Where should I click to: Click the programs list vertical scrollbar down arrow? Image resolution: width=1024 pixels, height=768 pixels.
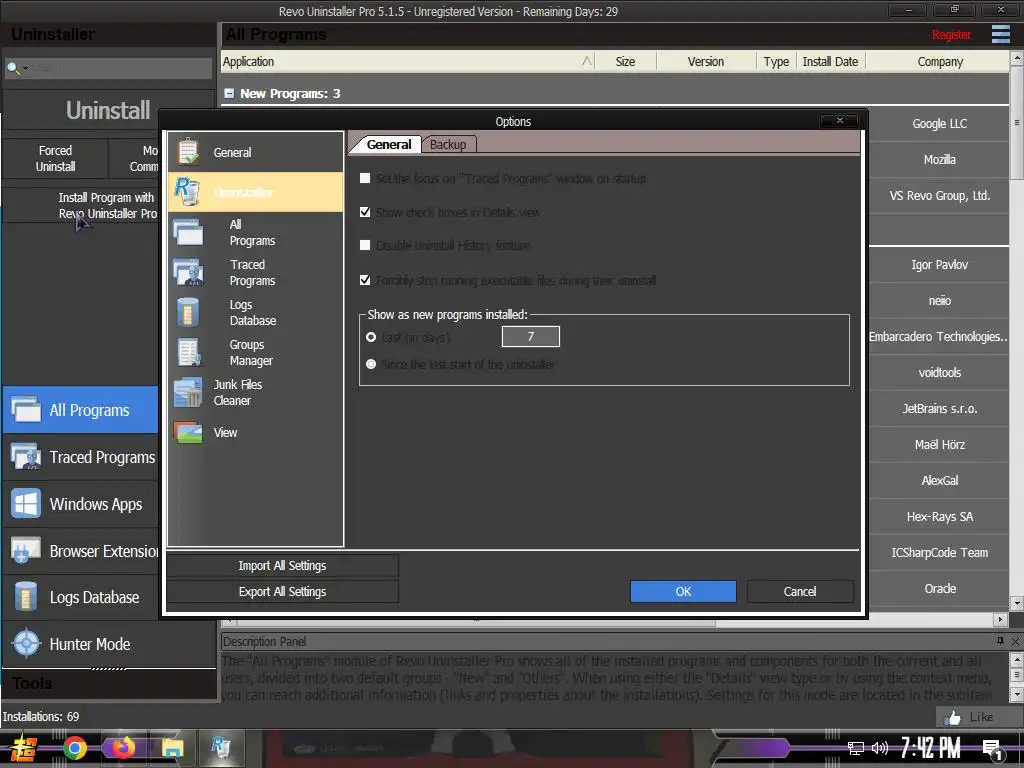[1016, 602]
